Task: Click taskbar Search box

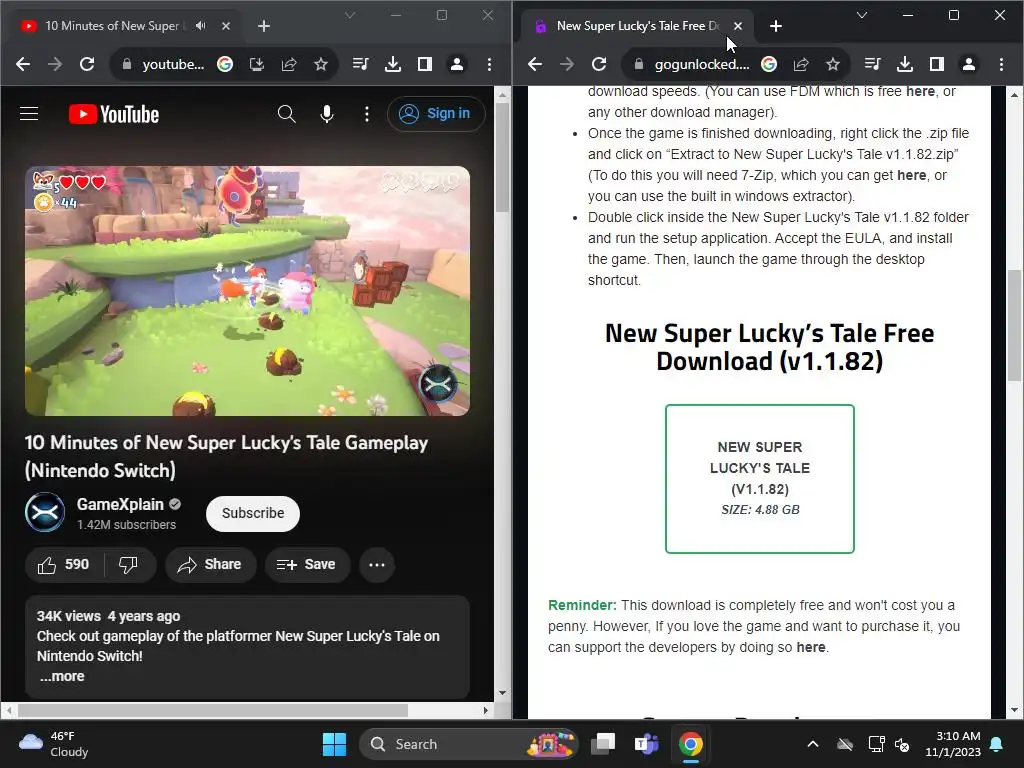Action: point(468,744)
